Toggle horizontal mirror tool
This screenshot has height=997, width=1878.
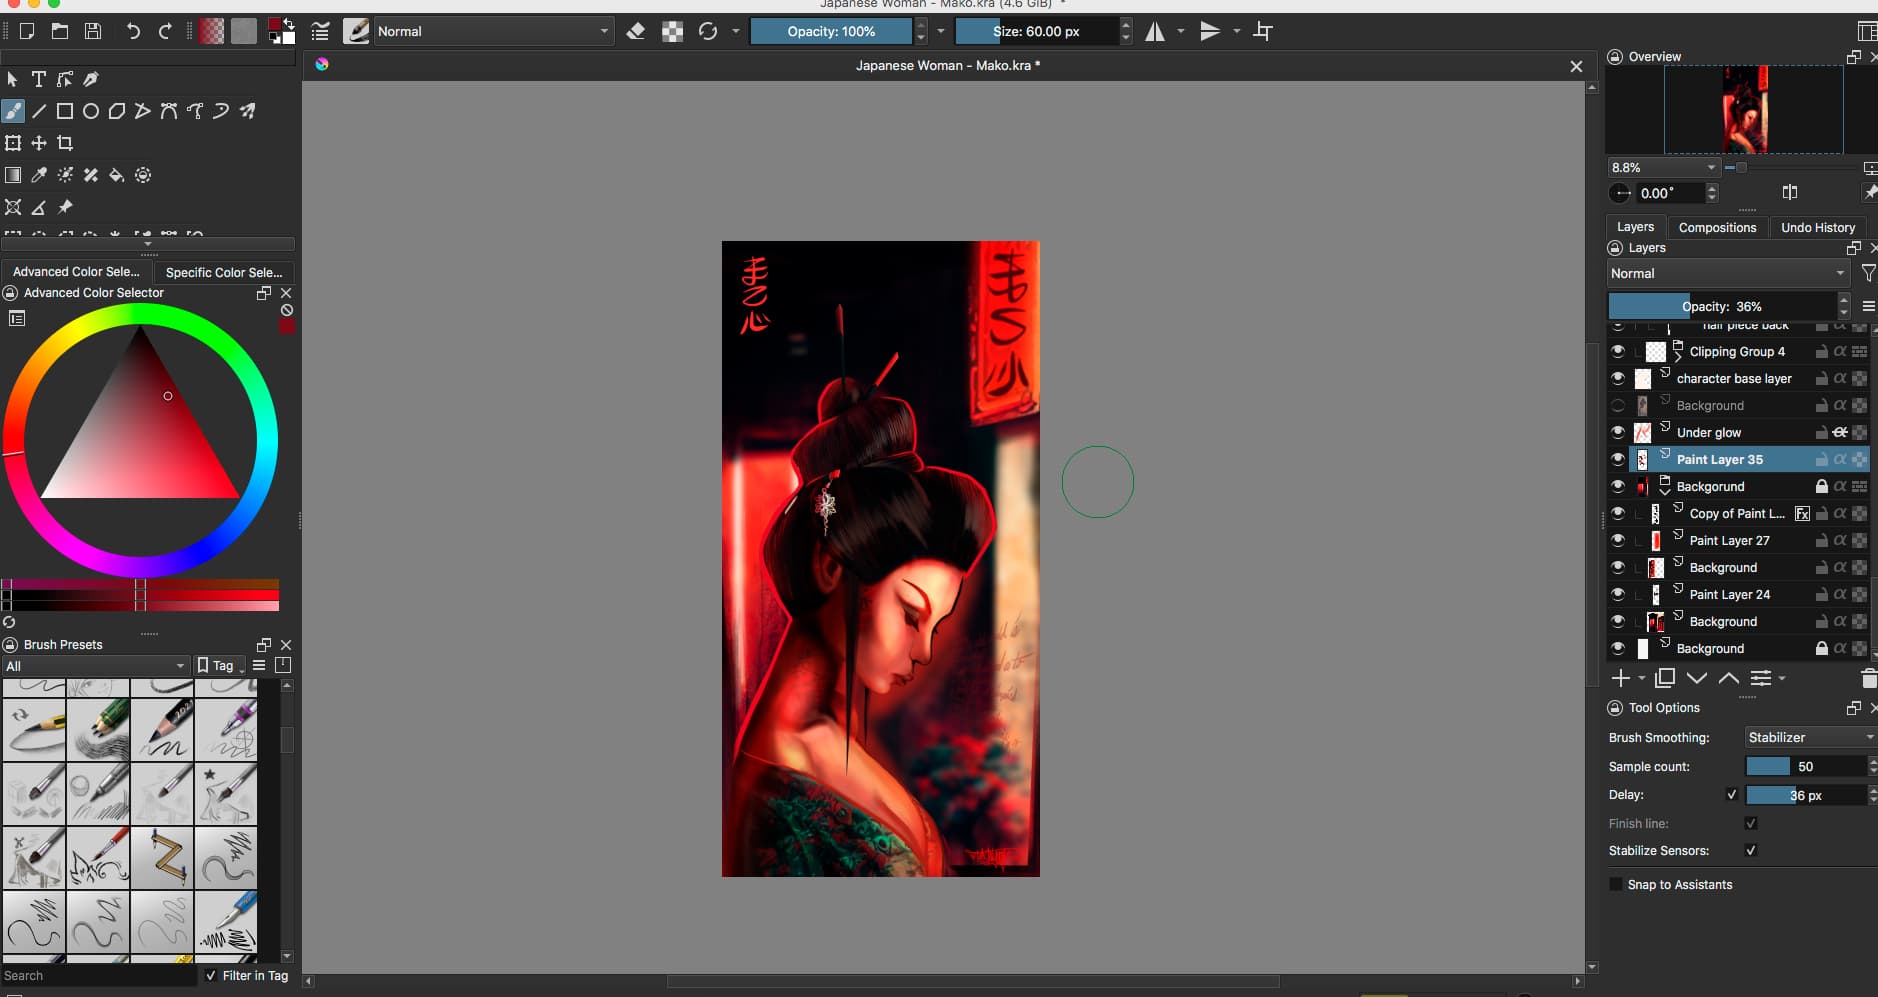pyautogui.click(x=1155, y=31)
